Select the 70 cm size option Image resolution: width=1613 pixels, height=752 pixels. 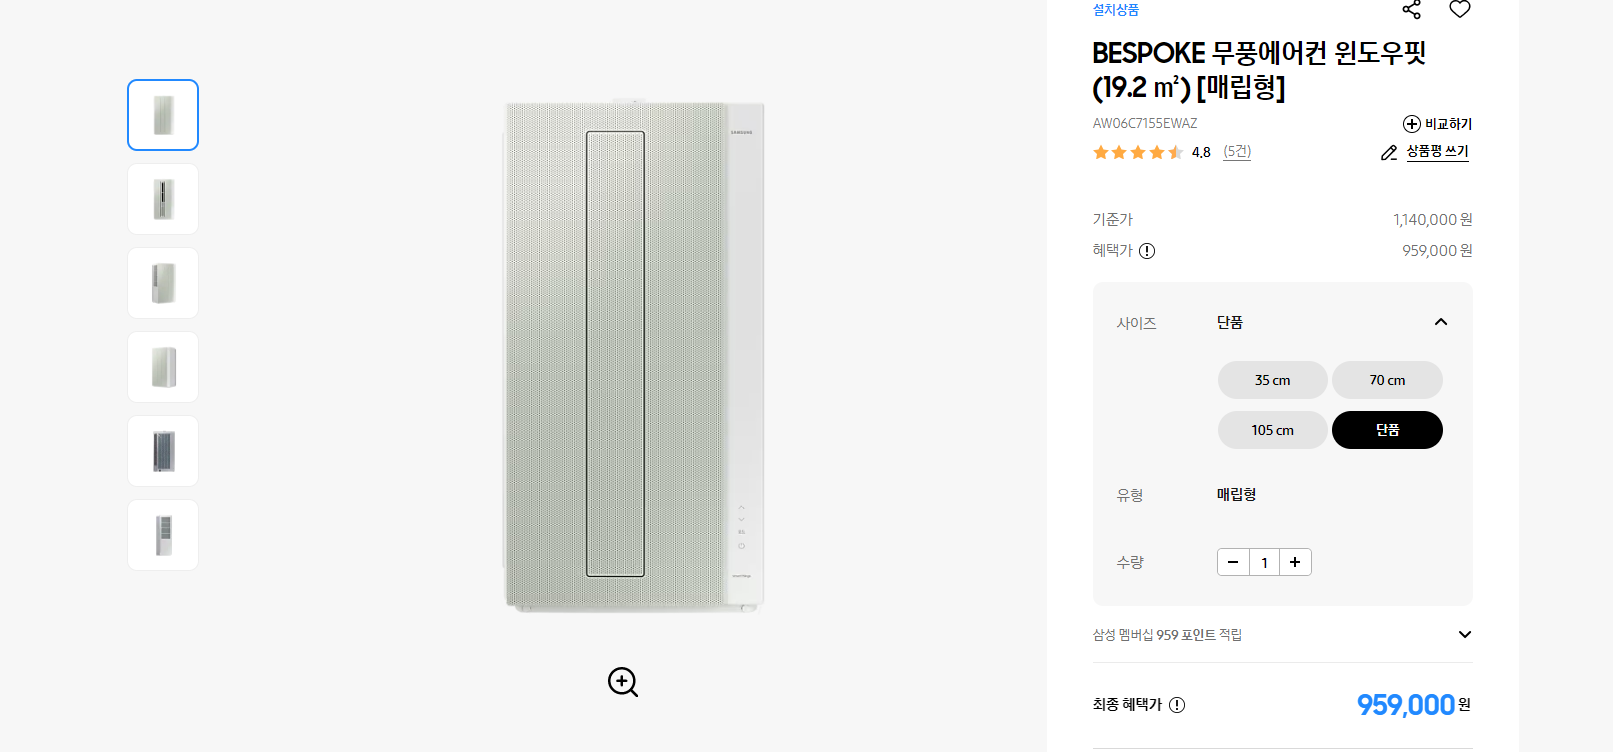point(1387,380)
